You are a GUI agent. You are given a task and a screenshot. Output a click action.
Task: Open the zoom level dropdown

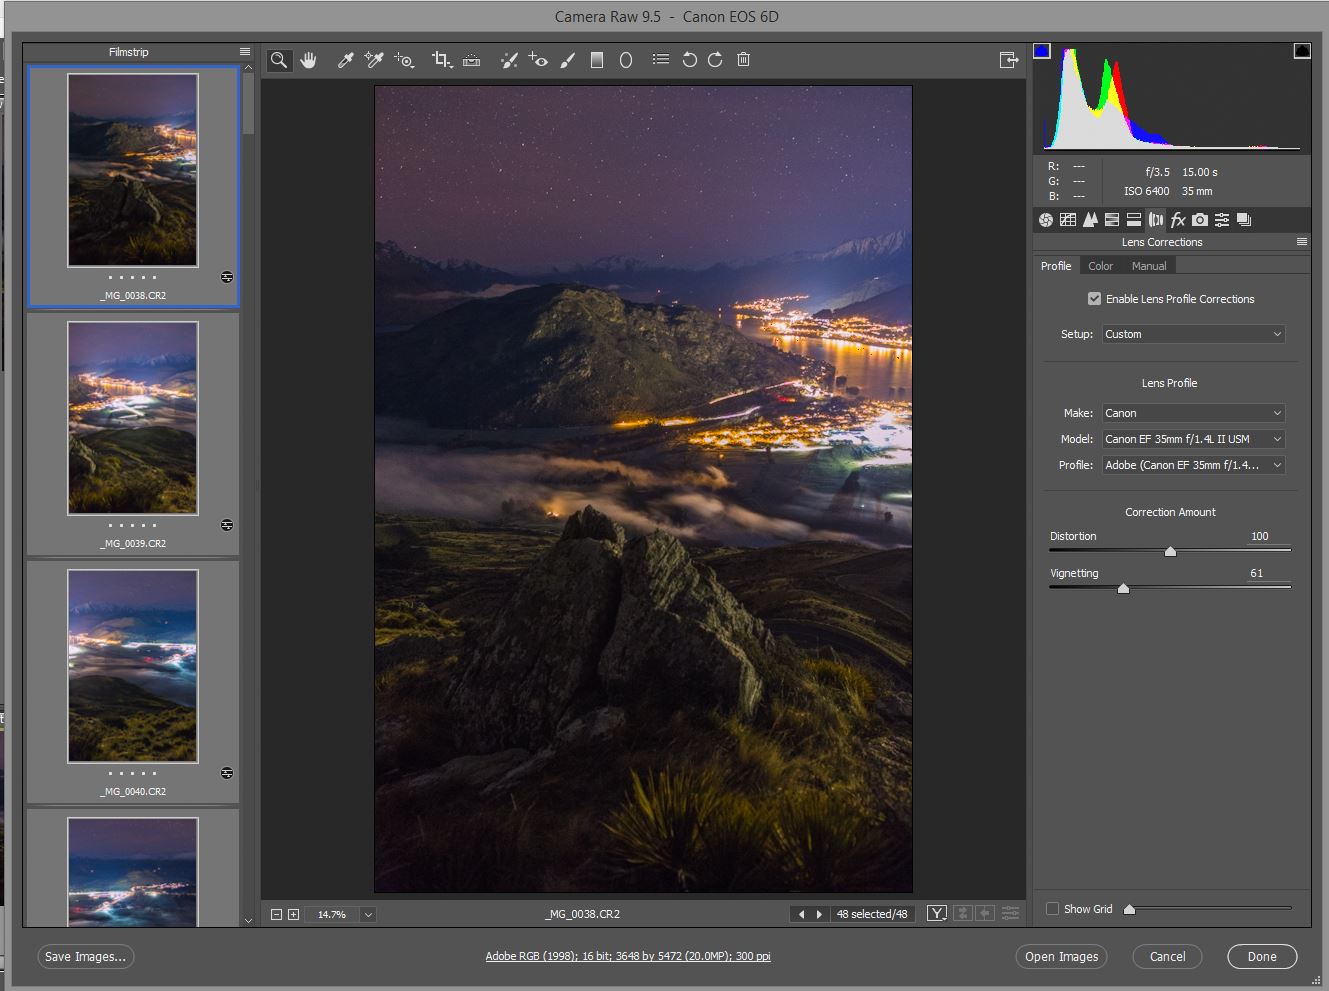click(x=368, y=914)
